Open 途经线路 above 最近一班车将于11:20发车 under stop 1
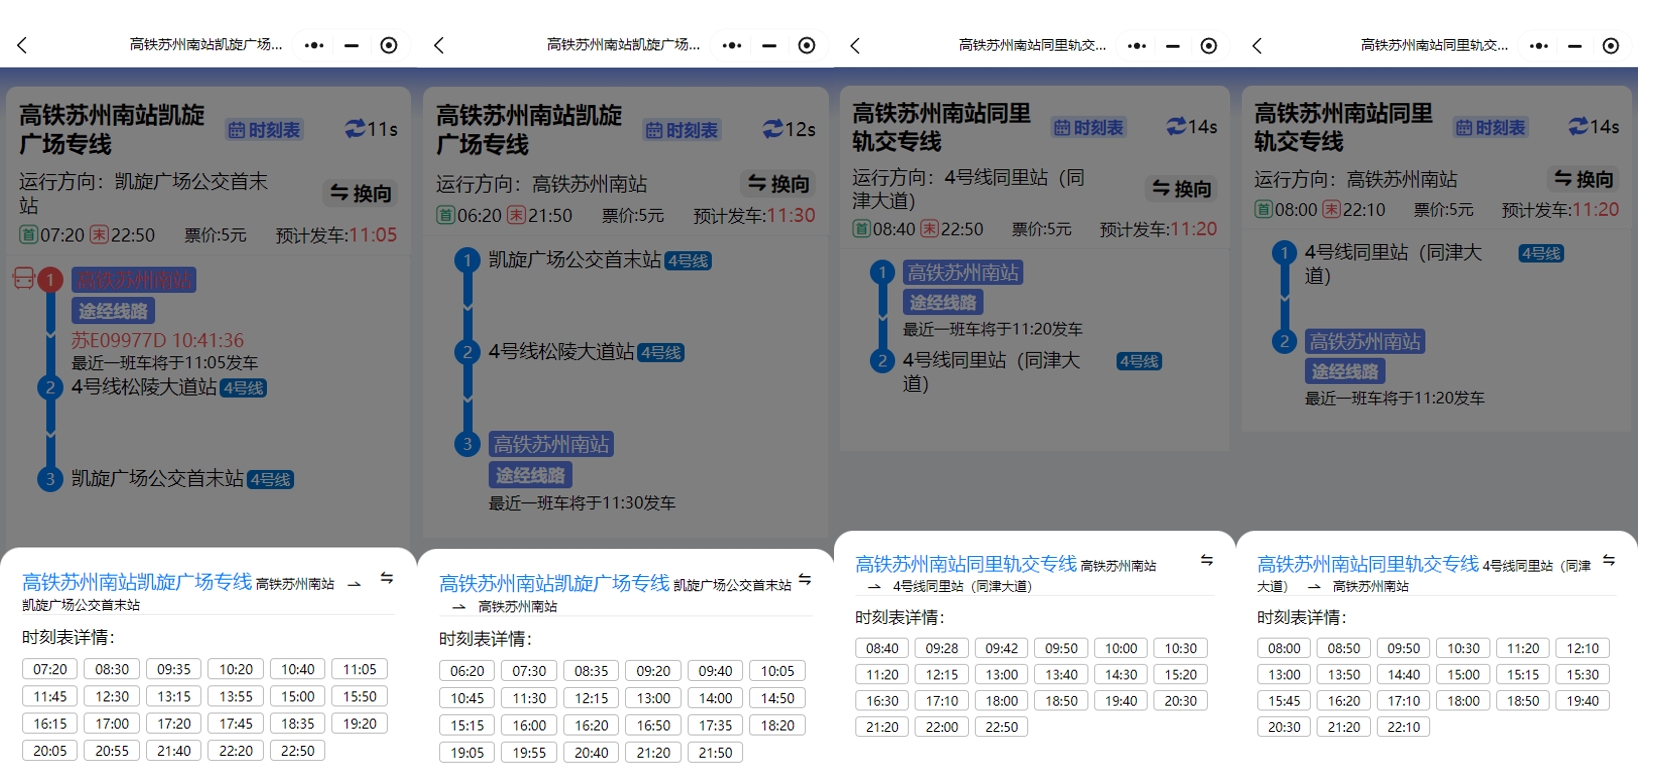 click(x=943, y=302)
